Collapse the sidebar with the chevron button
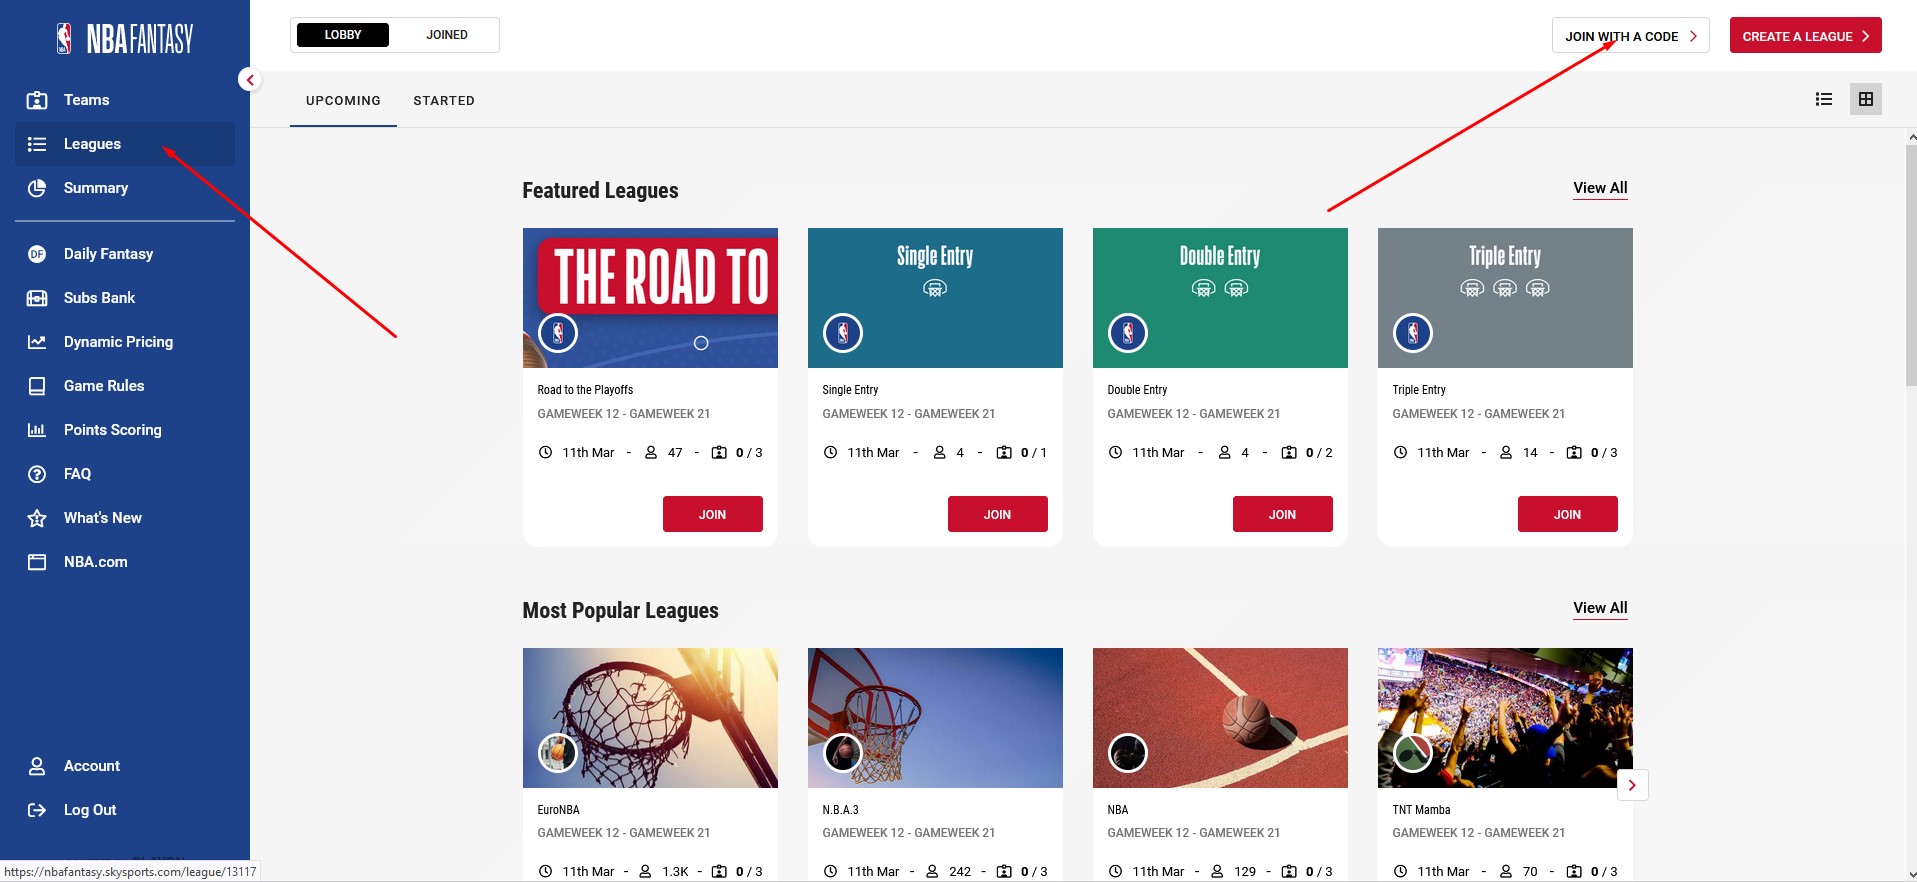Viewport: 1917px width, 882px height. click(250, 80)
